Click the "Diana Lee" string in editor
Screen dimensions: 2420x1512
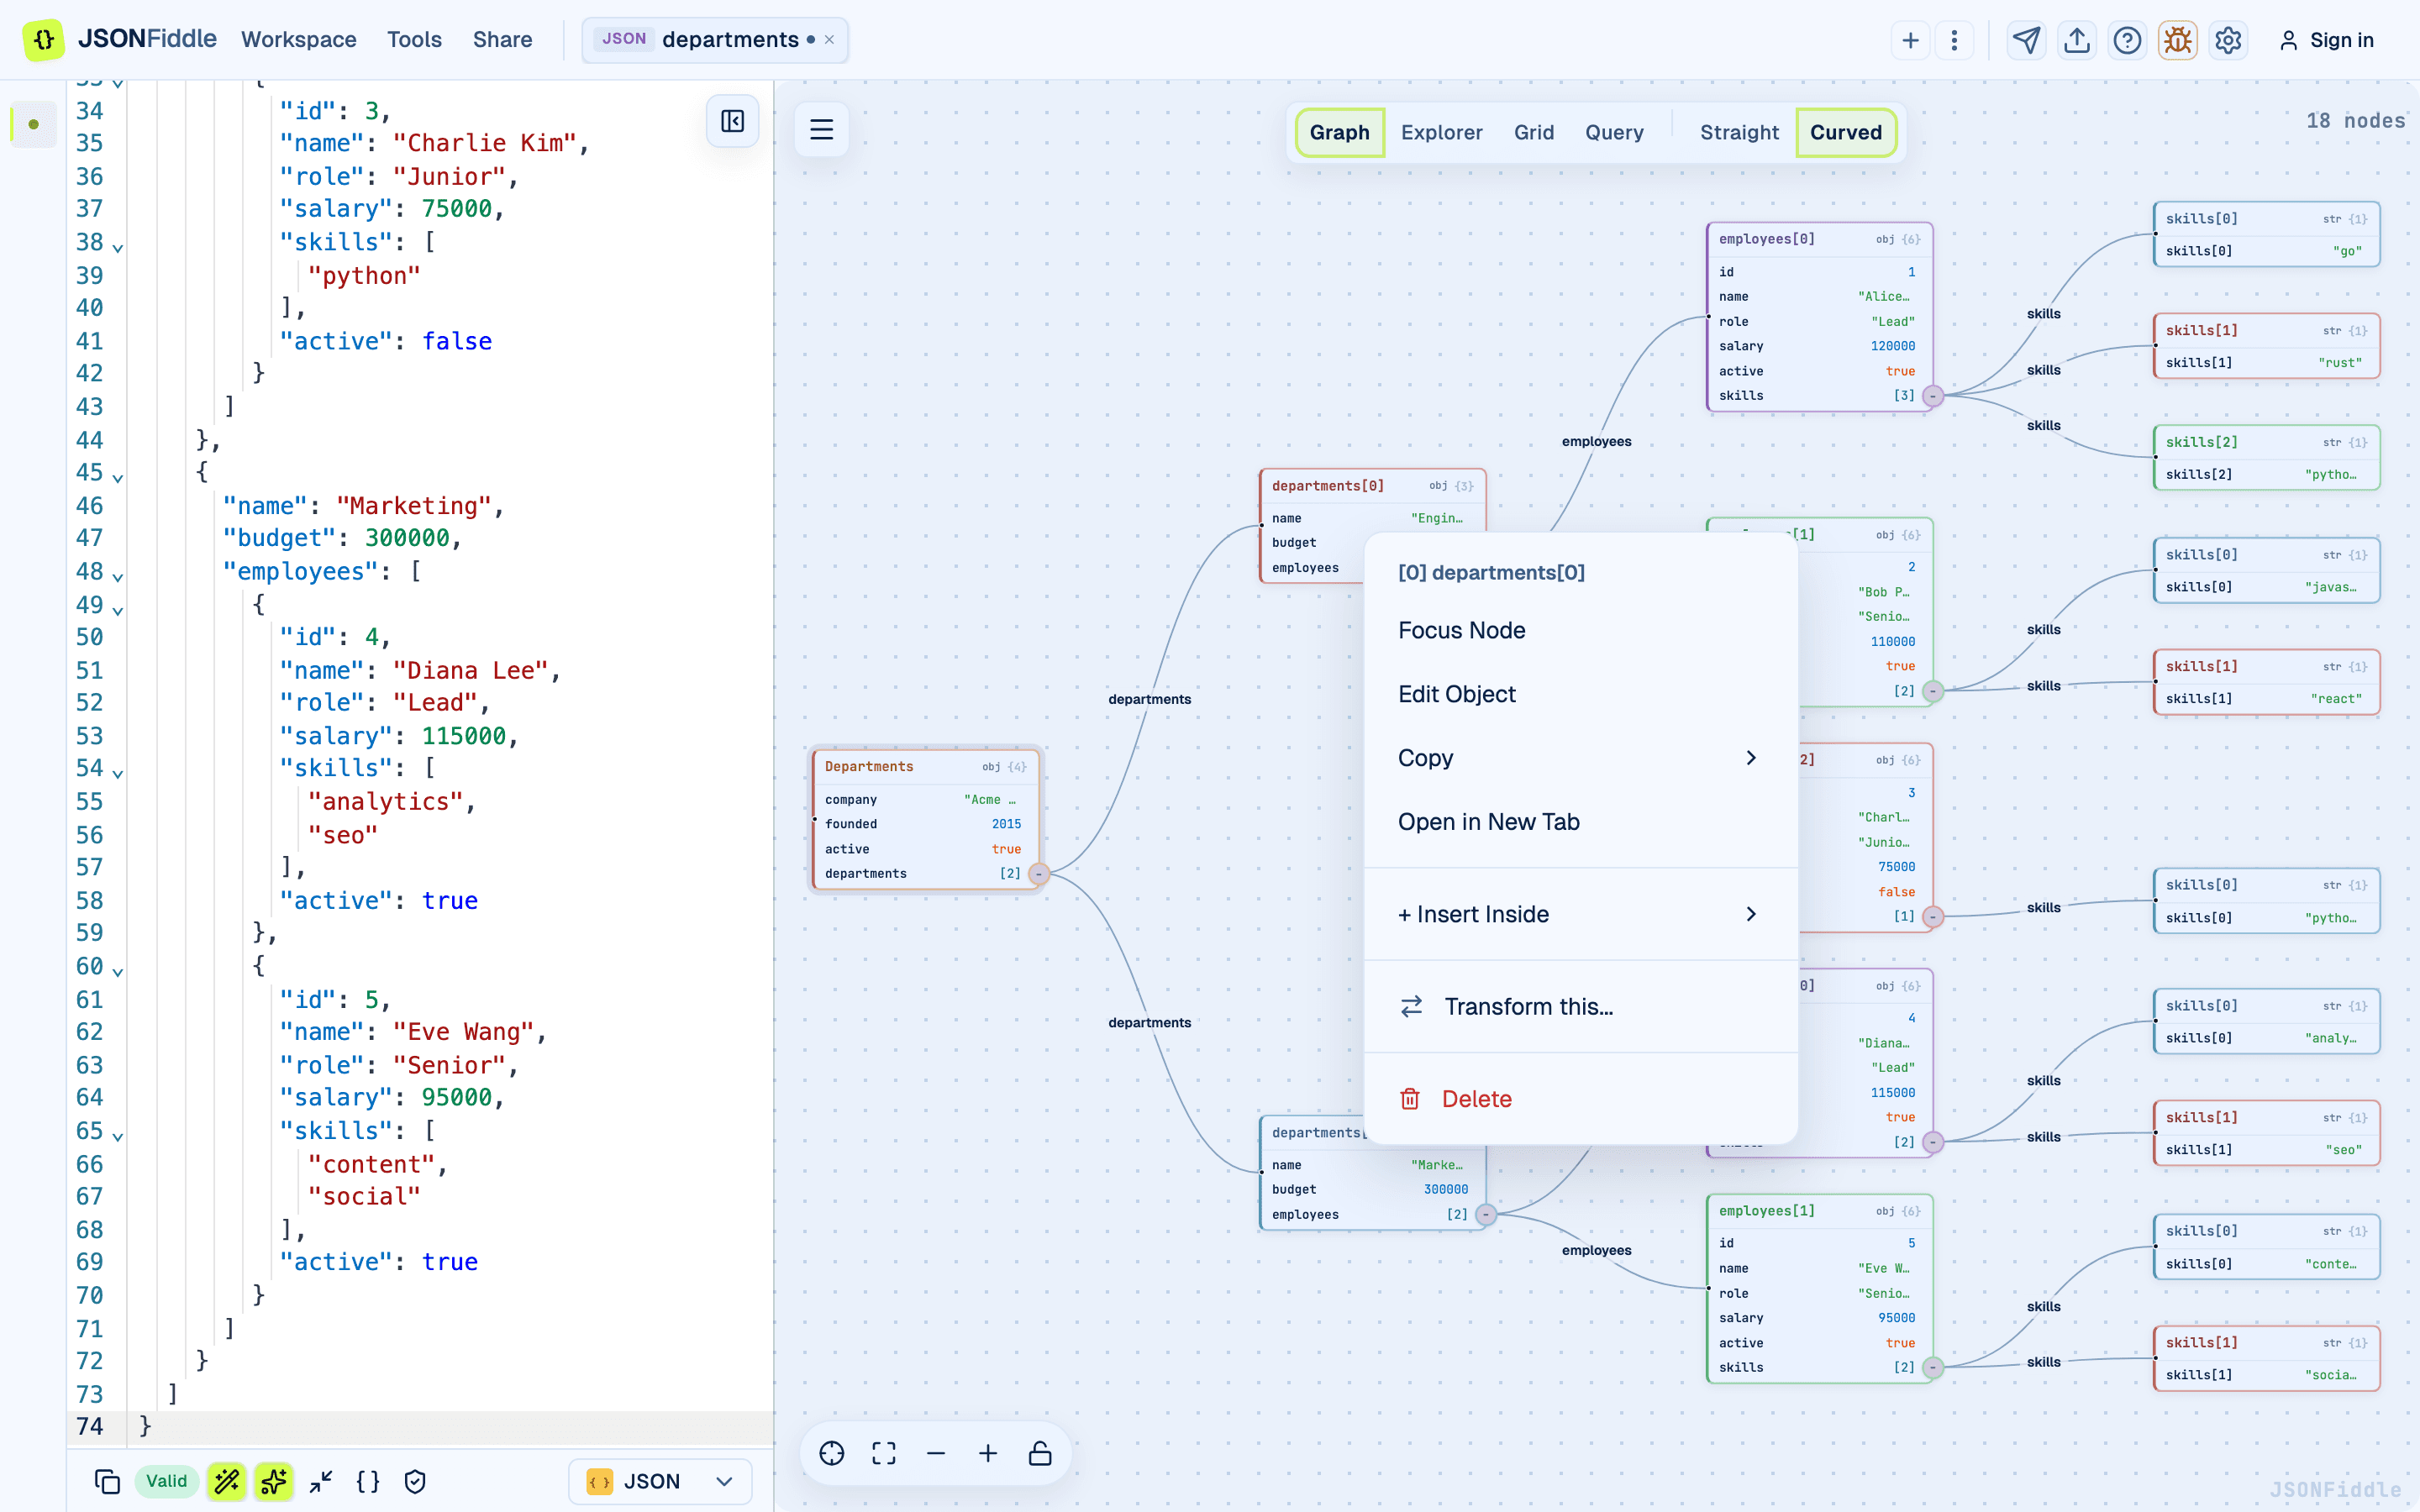[x=470, y=670]
